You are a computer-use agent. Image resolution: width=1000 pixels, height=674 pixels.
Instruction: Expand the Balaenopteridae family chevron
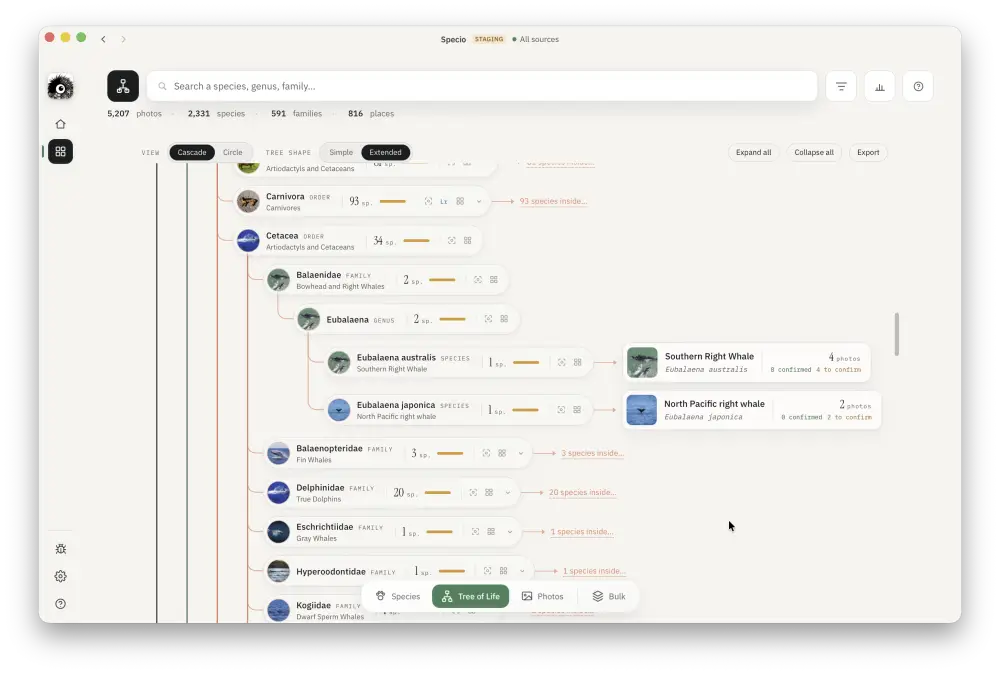520,453
